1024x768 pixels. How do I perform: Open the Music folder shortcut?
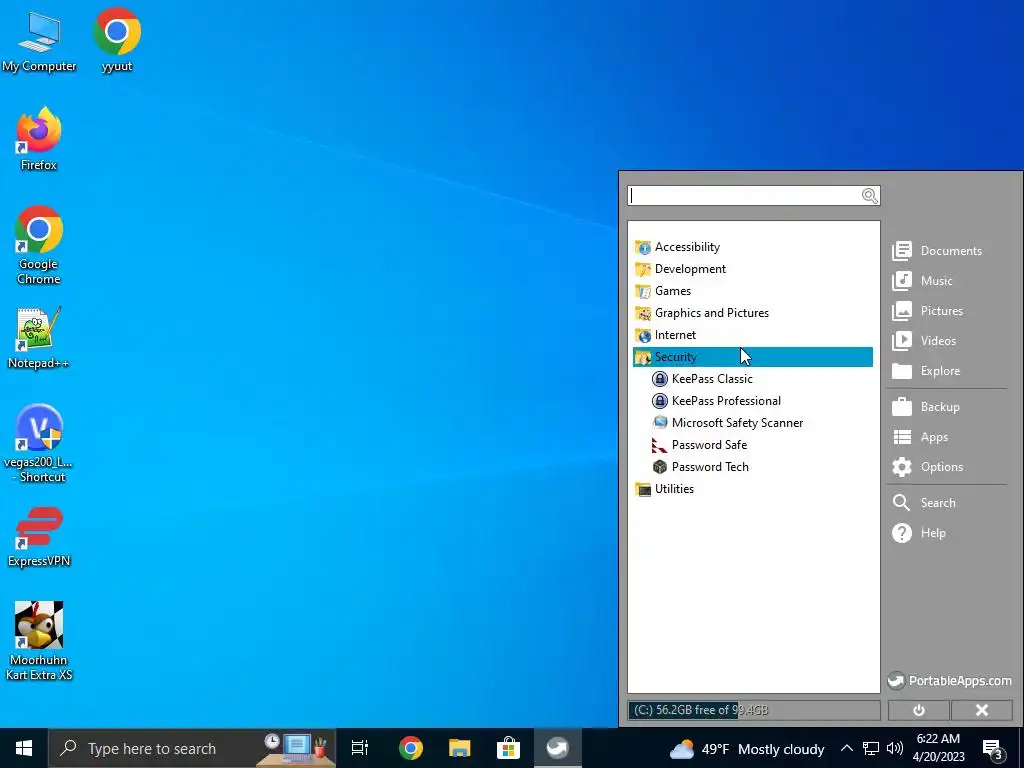coord(922,281)
